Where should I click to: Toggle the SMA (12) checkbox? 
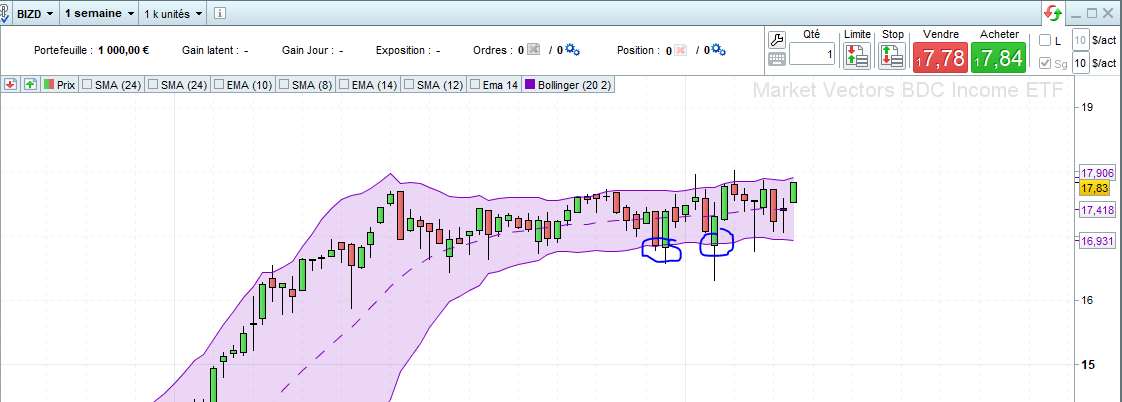410,84
